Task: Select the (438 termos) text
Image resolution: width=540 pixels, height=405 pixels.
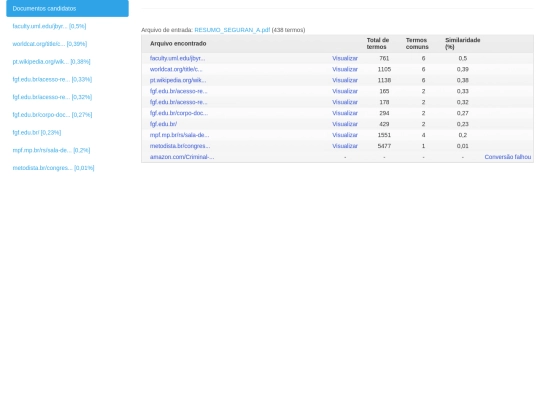Action: [288, 30]
